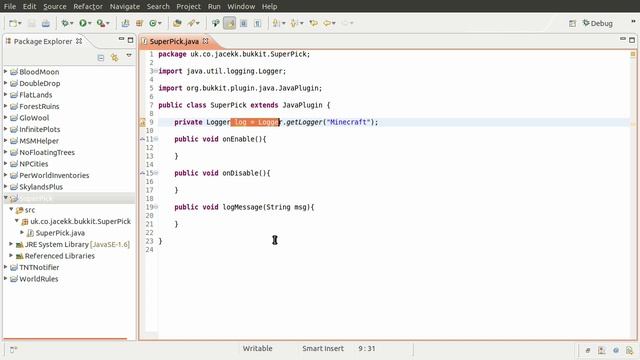Click the yellow overview ruler marker at top right

(x=633, y=54)
